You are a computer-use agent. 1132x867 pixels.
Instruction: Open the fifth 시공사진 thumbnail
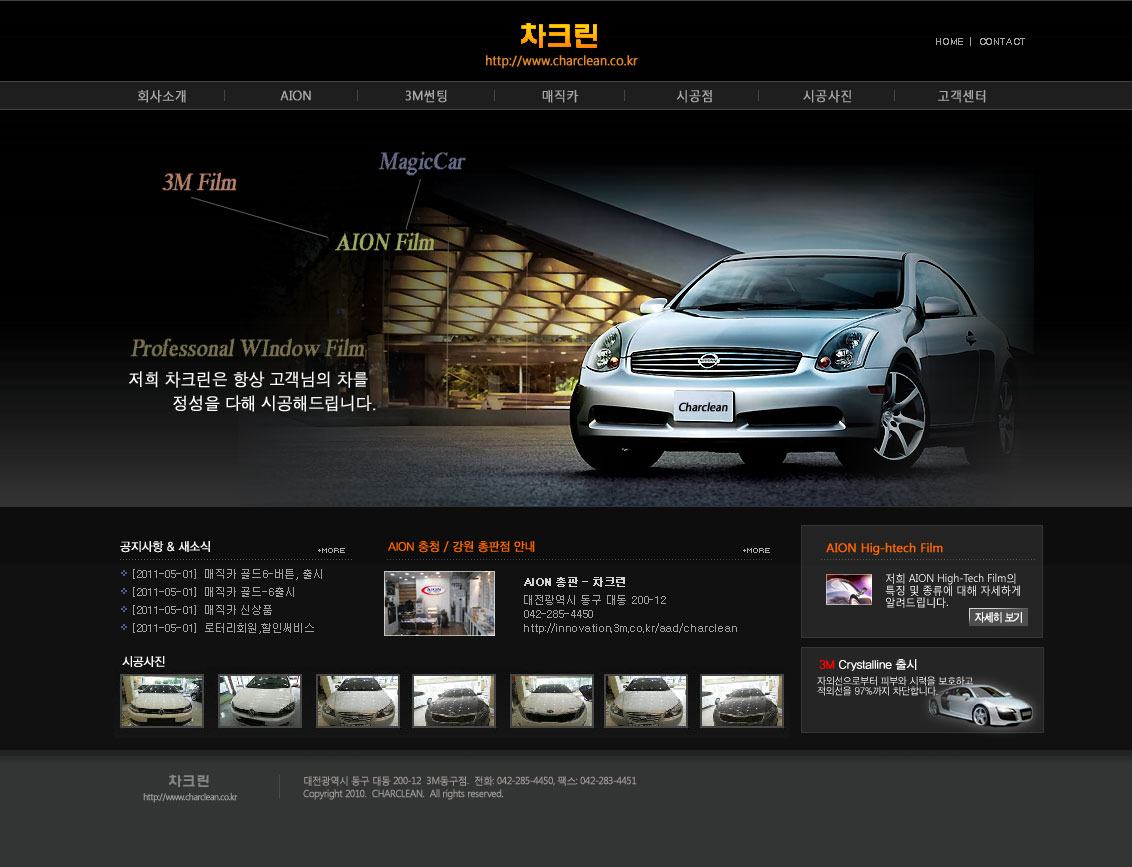tap(552, 701)
